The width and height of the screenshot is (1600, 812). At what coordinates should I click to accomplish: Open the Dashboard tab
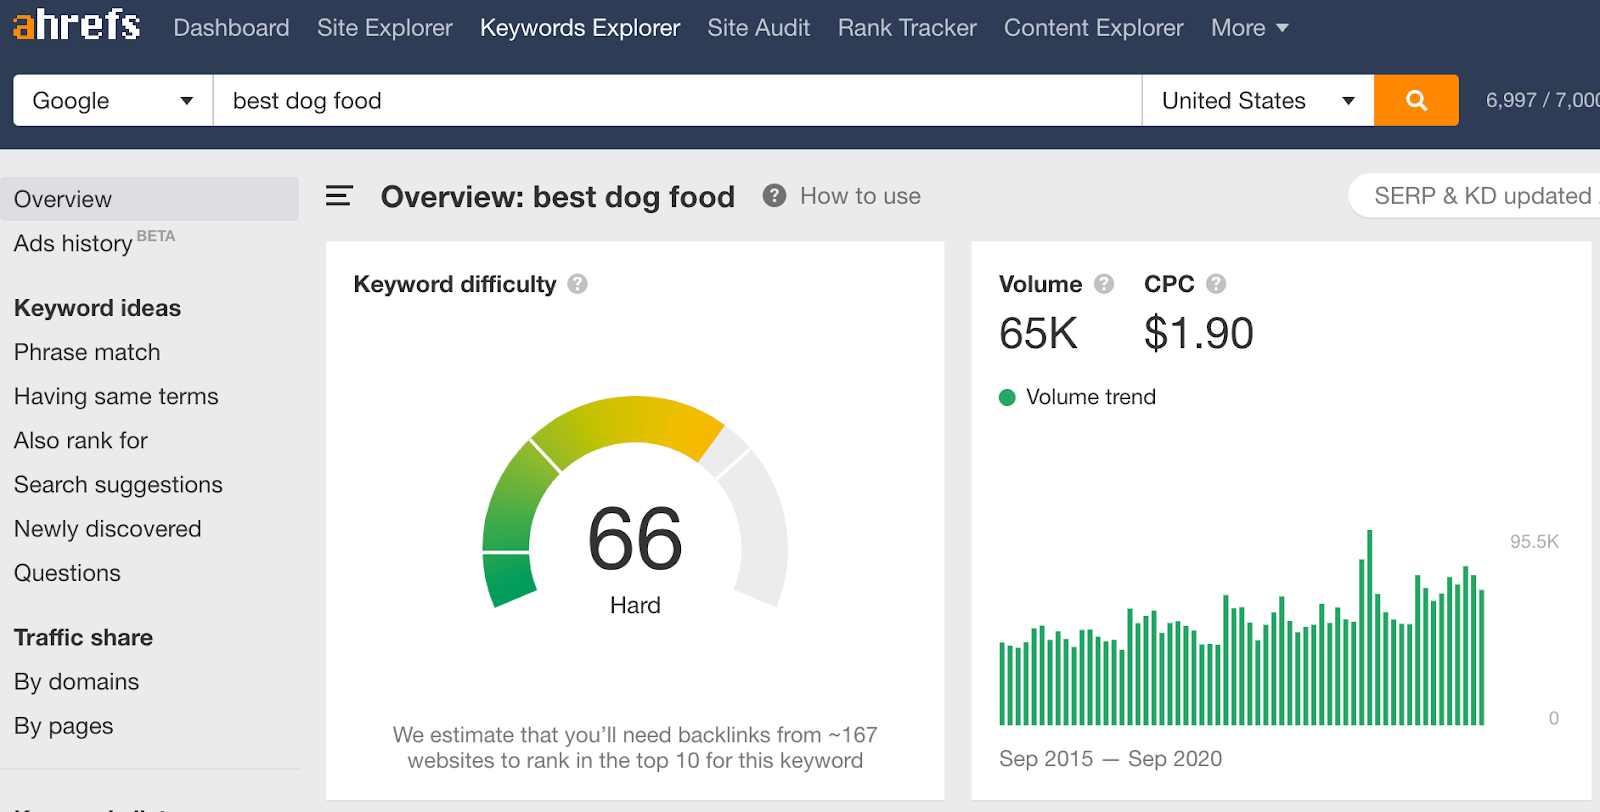pyautogui.click(x=231, y=28)
